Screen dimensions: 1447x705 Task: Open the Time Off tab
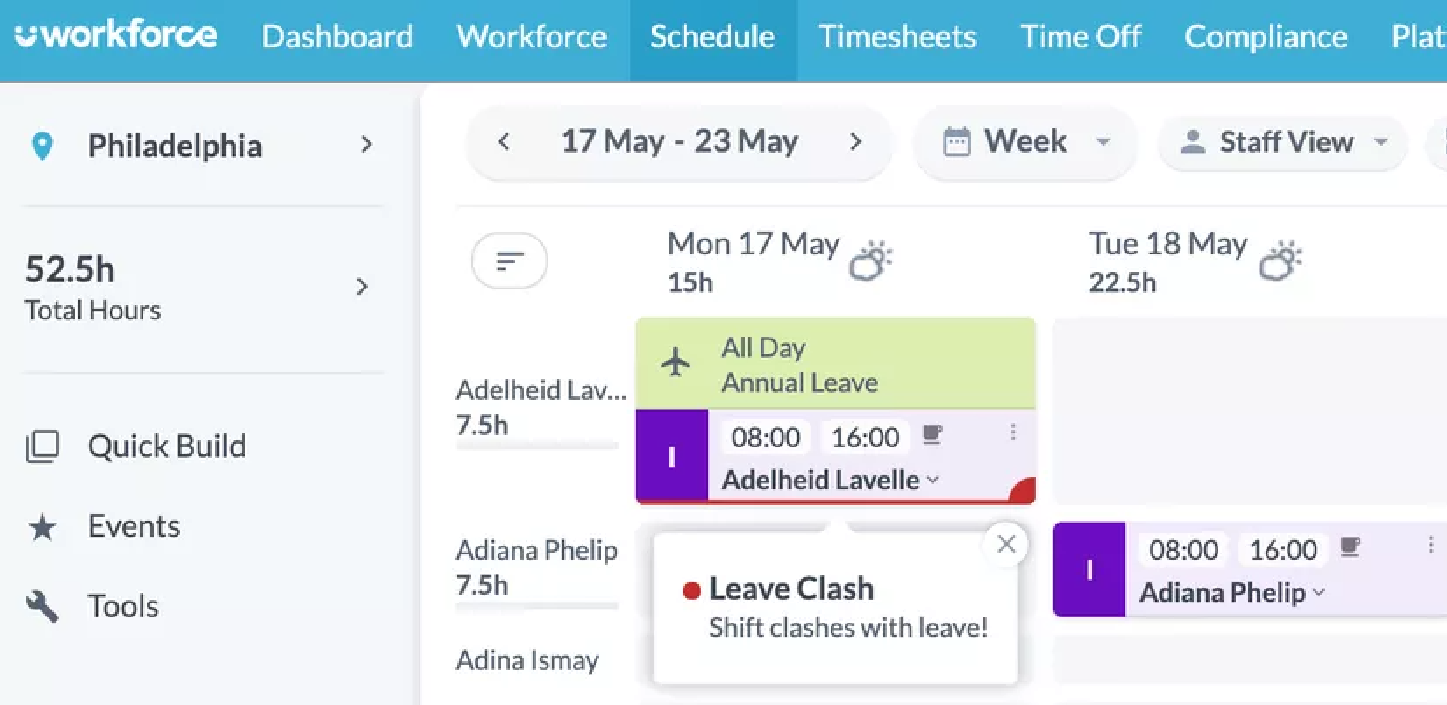[1081, 37]
